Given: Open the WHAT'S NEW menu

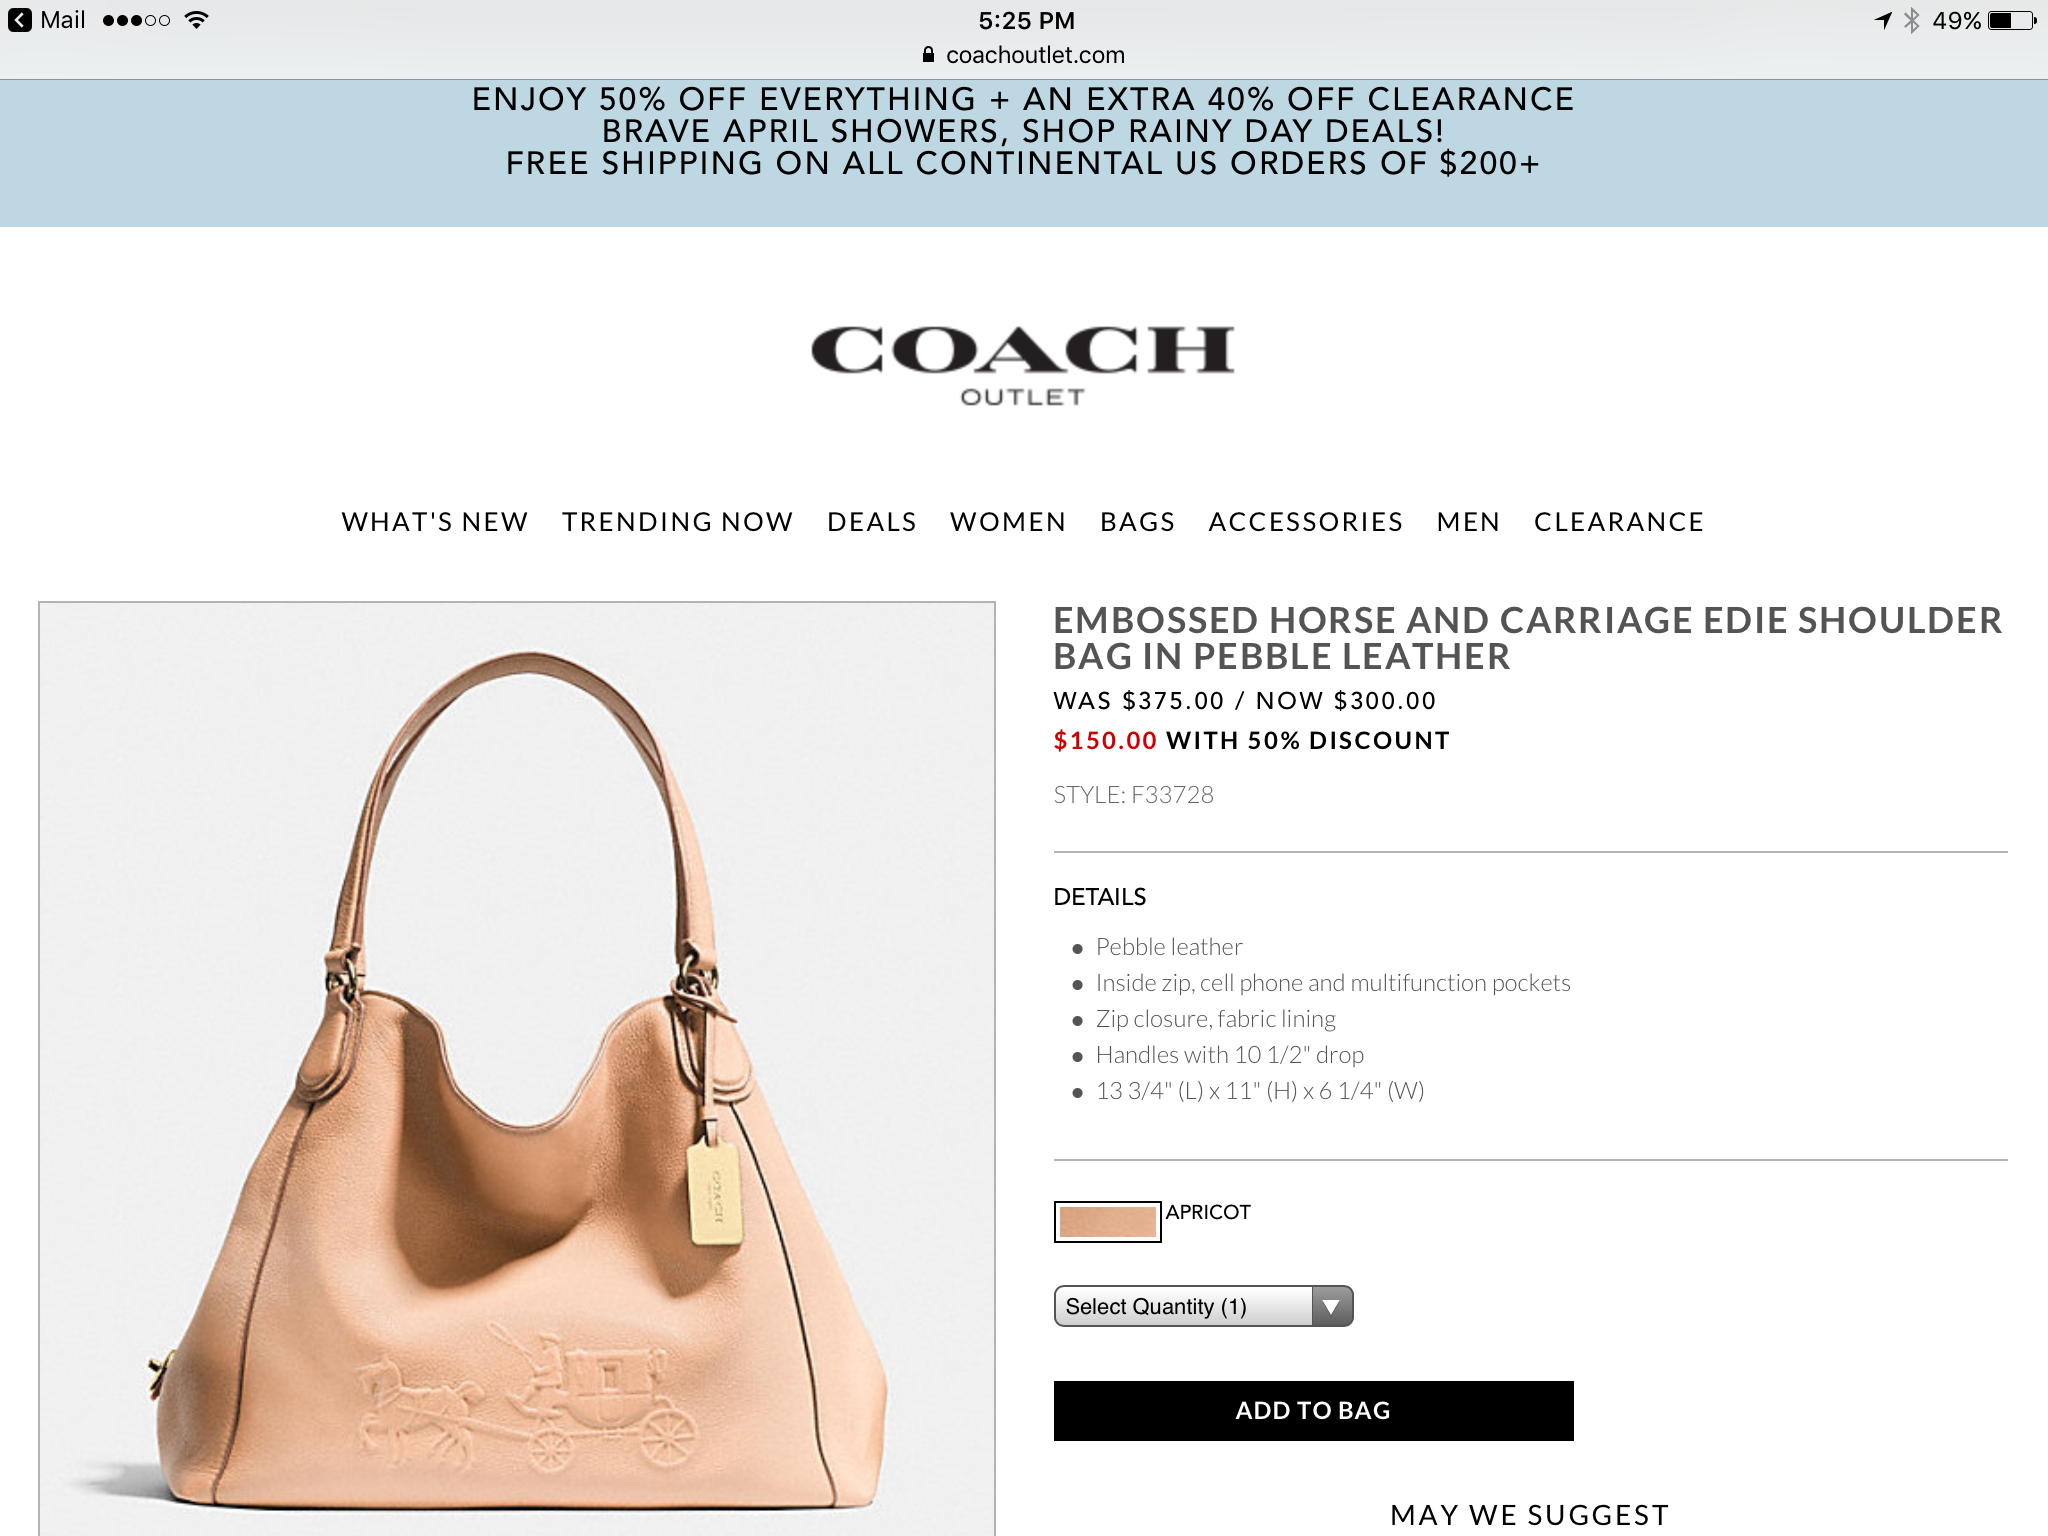Looking at the screenshot, I should (435, 522).
